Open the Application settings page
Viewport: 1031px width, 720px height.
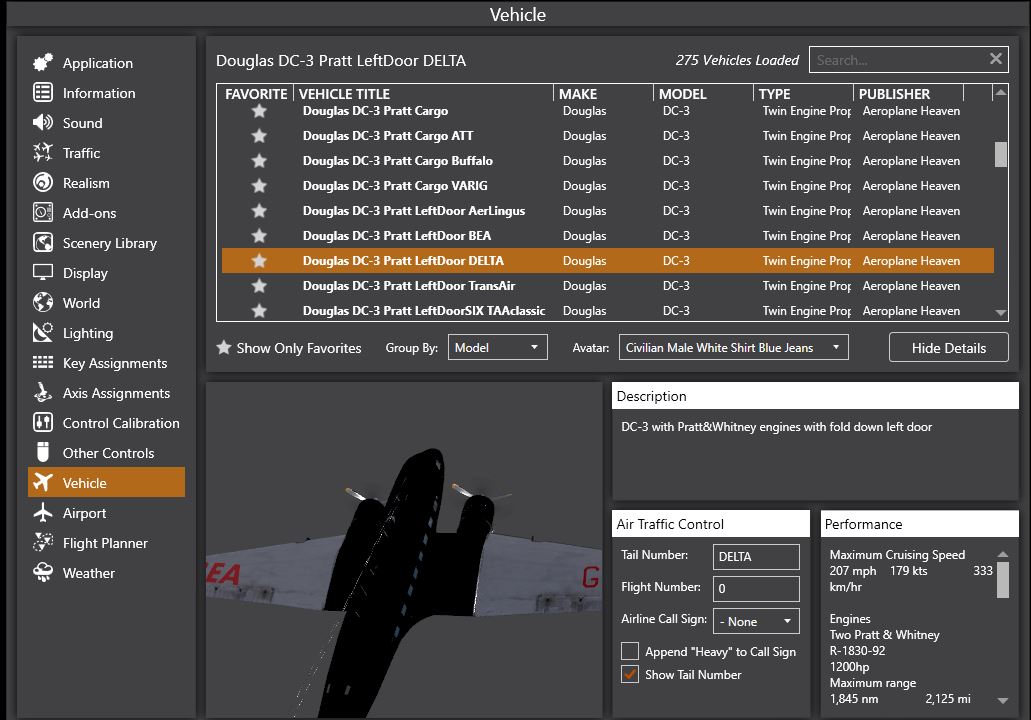coord(107,62)
